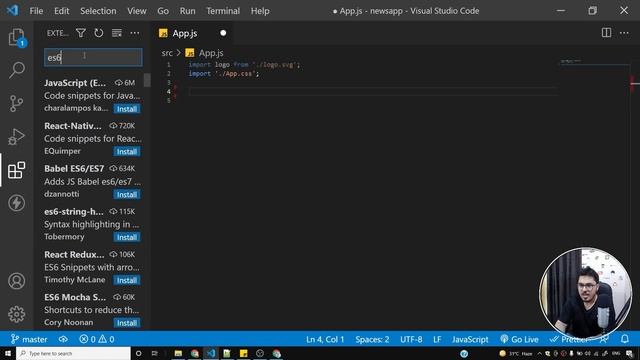Install JavaScript (ES6) code snippets extension

[127, 109]
